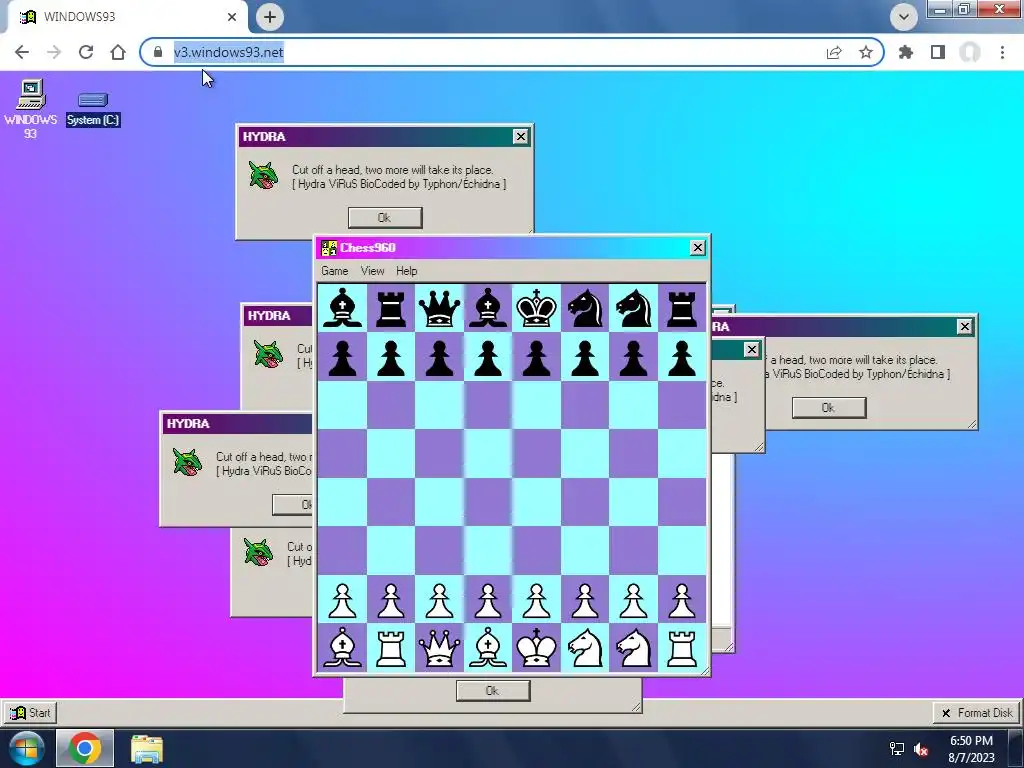Viewport: 1024px width, 768px height.
Task: Click the black rook beside the black queen
Action: click(x=391, y=308)
